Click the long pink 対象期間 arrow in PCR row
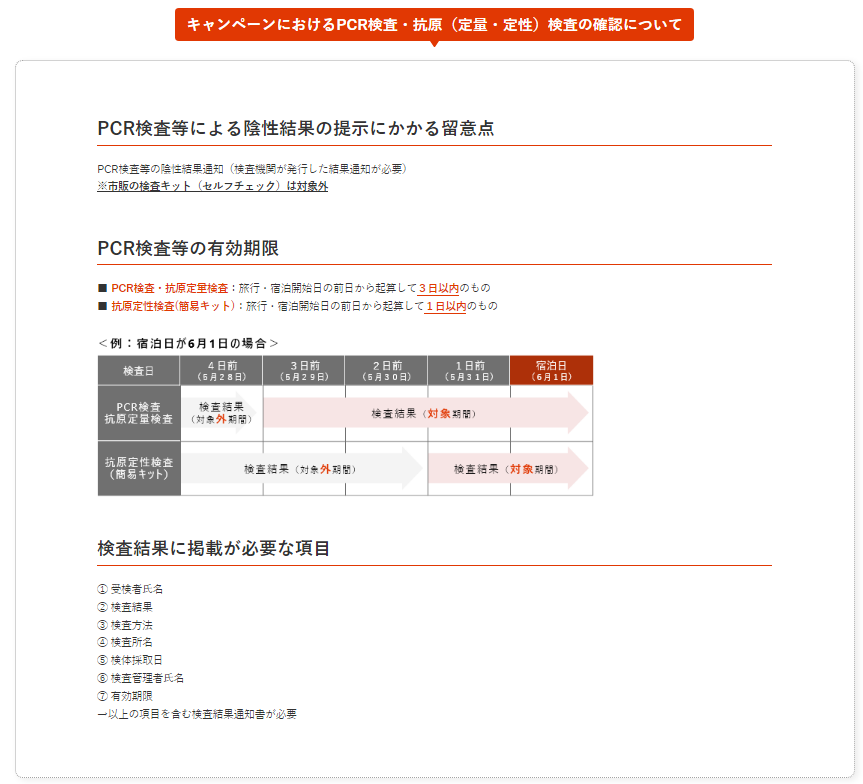 point(423,413)
